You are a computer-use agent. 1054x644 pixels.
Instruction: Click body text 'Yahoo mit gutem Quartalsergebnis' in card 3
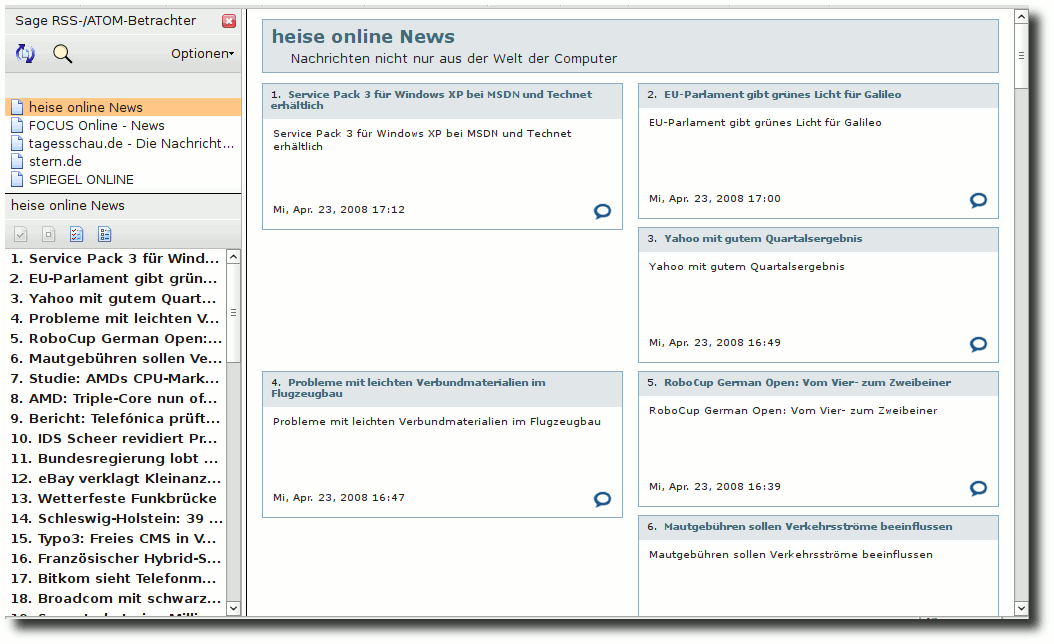pos(747,267)
